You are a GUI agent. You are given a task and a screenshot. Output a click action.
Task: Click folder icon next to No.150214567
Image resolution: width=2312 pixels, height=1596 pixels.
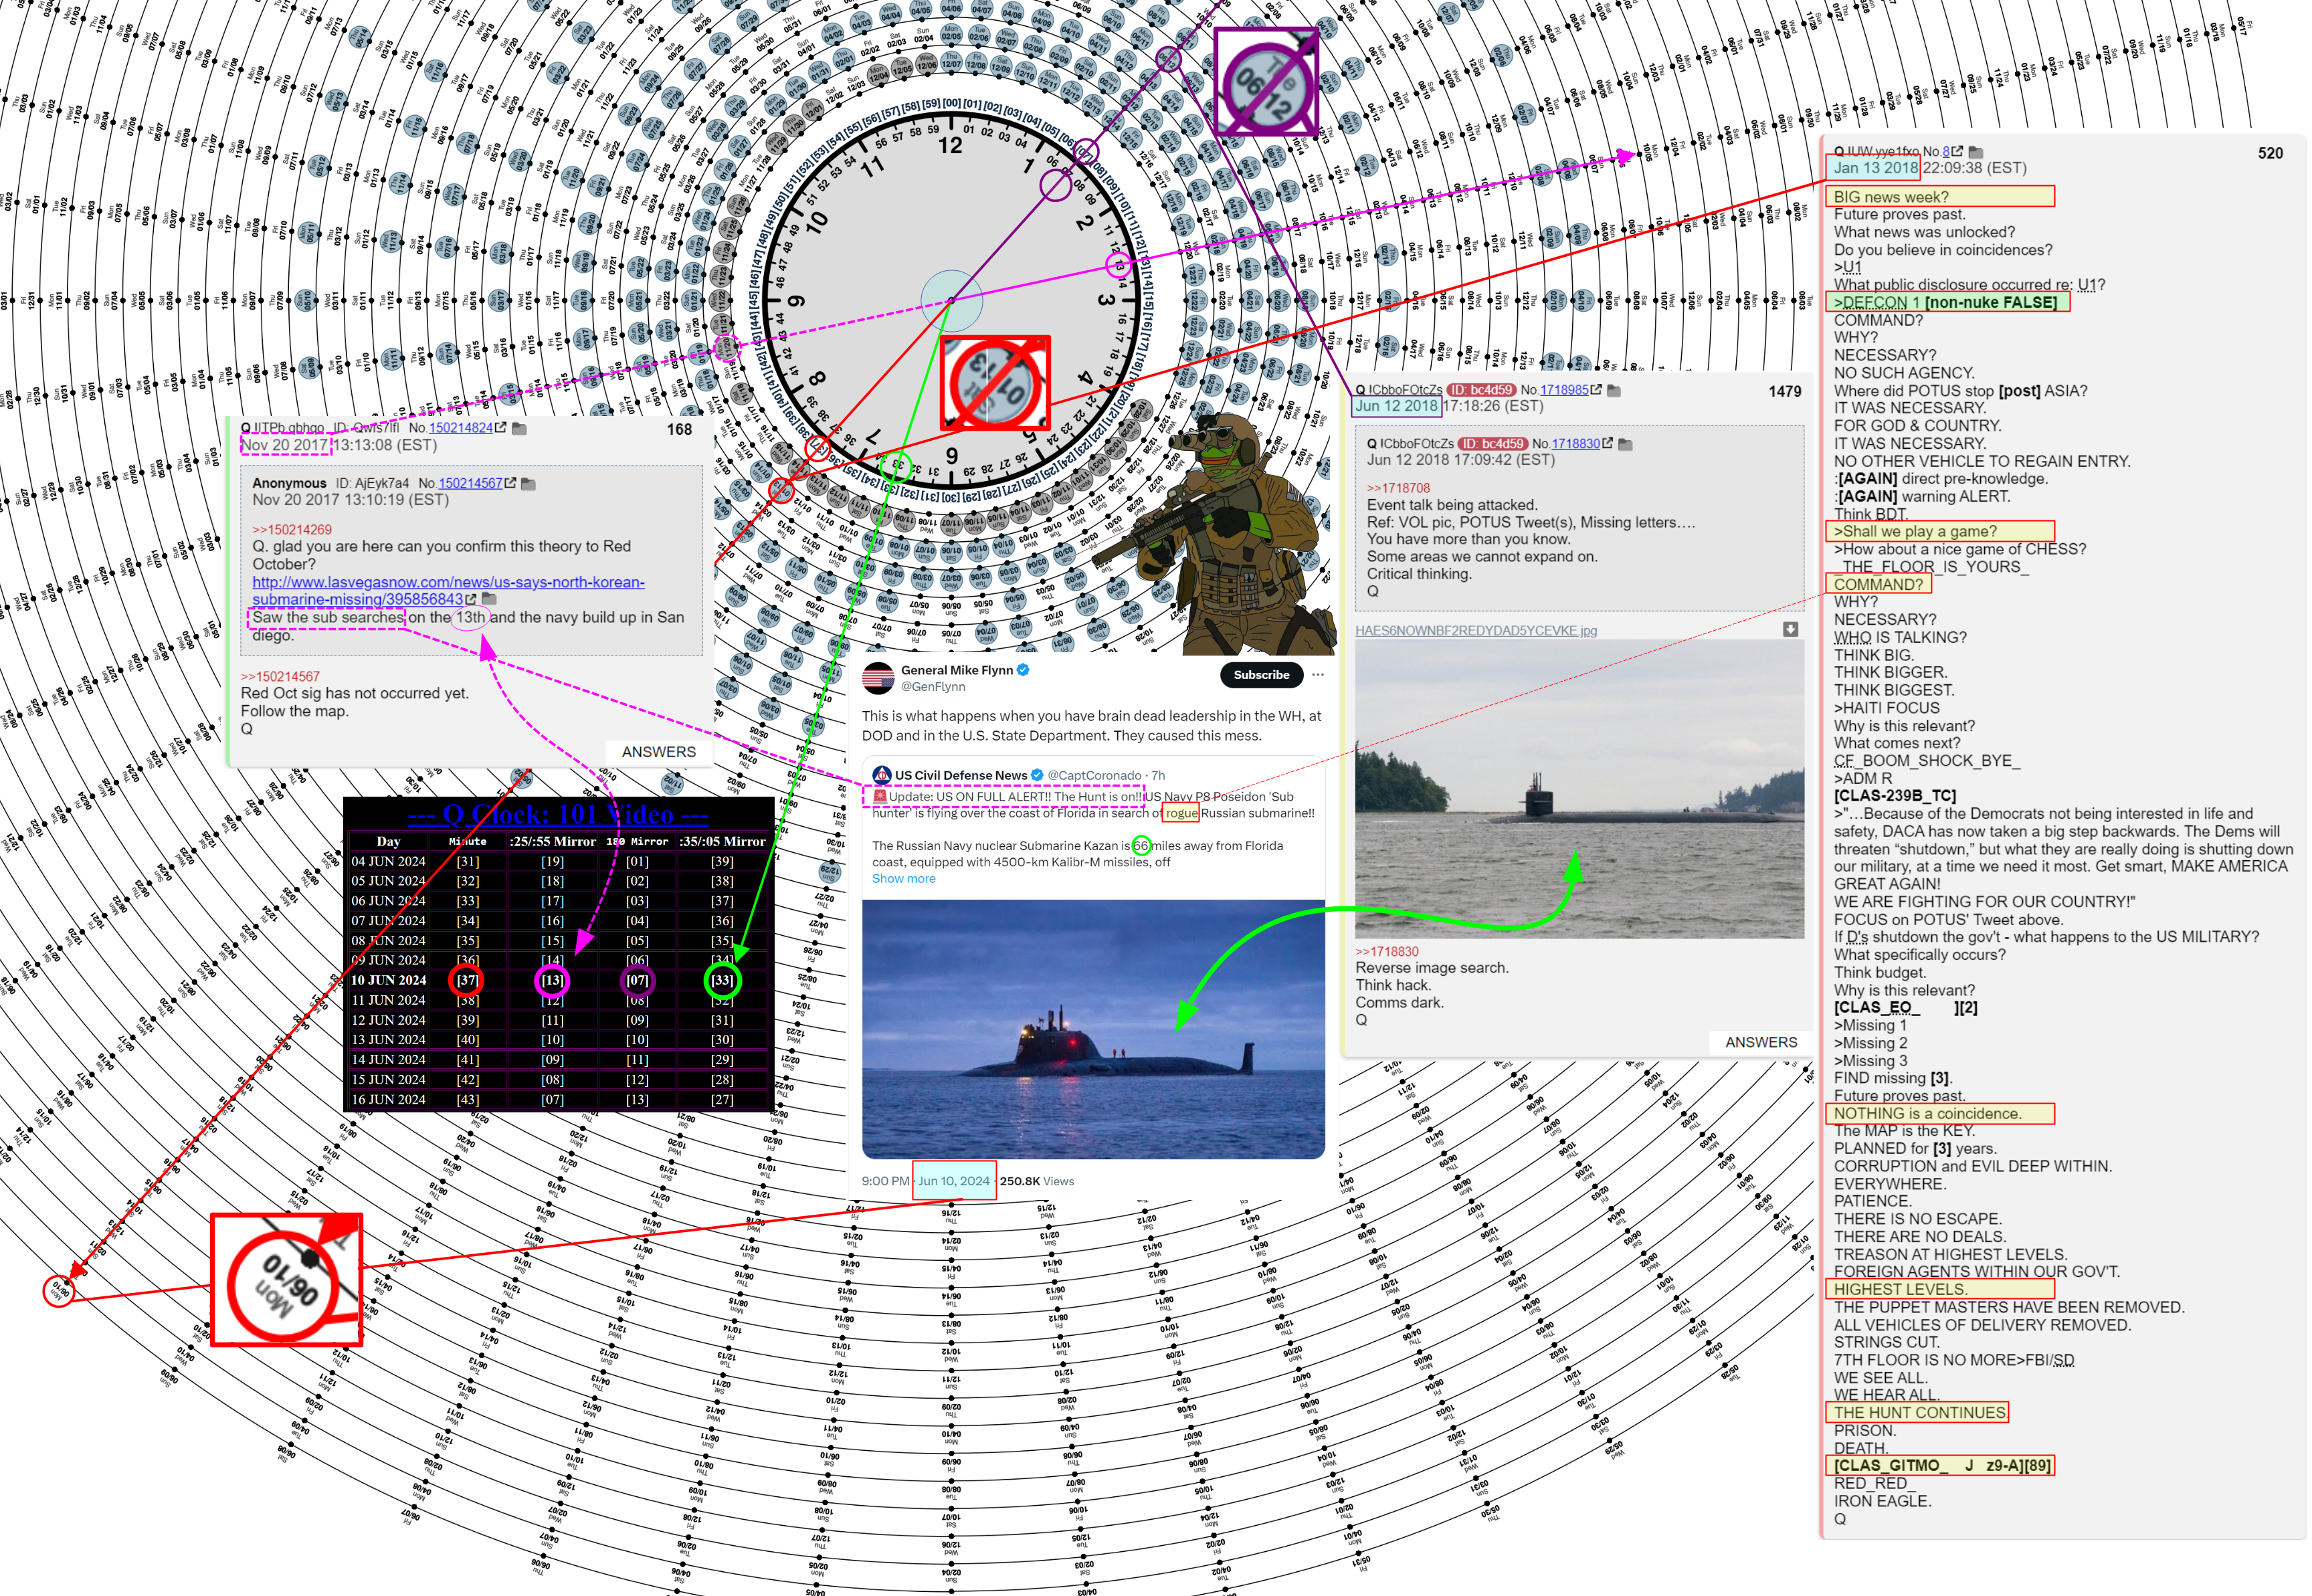pyautogui.click(x=528, y=484)
